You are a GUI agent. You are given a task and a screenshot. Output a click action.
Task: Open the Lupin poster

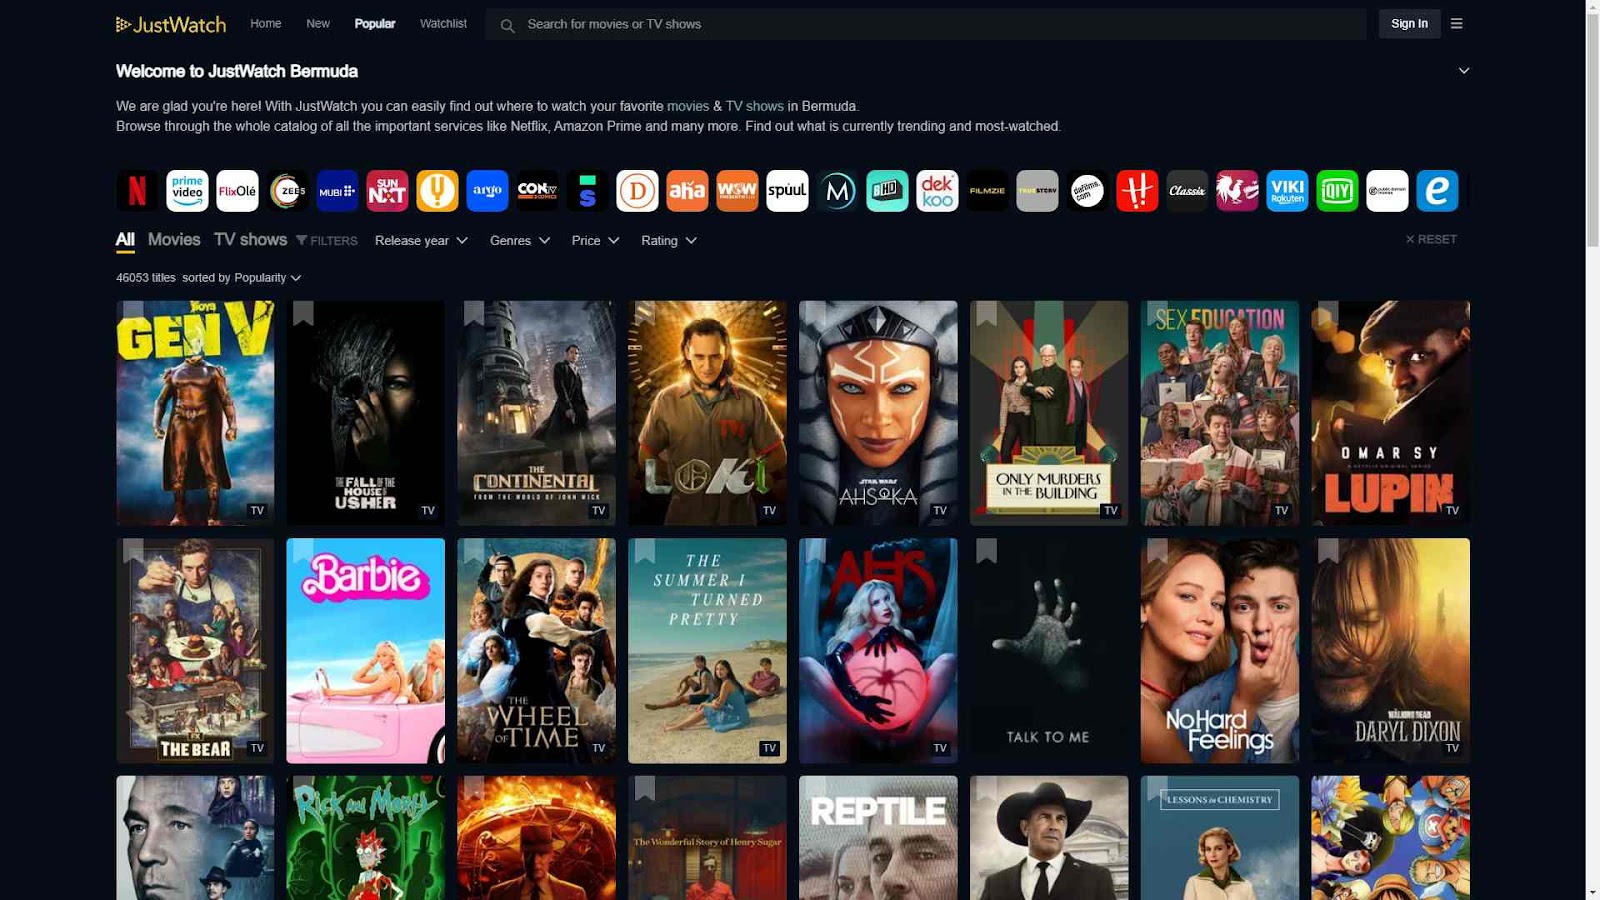pyautogui.click(x=1390, y=413)
